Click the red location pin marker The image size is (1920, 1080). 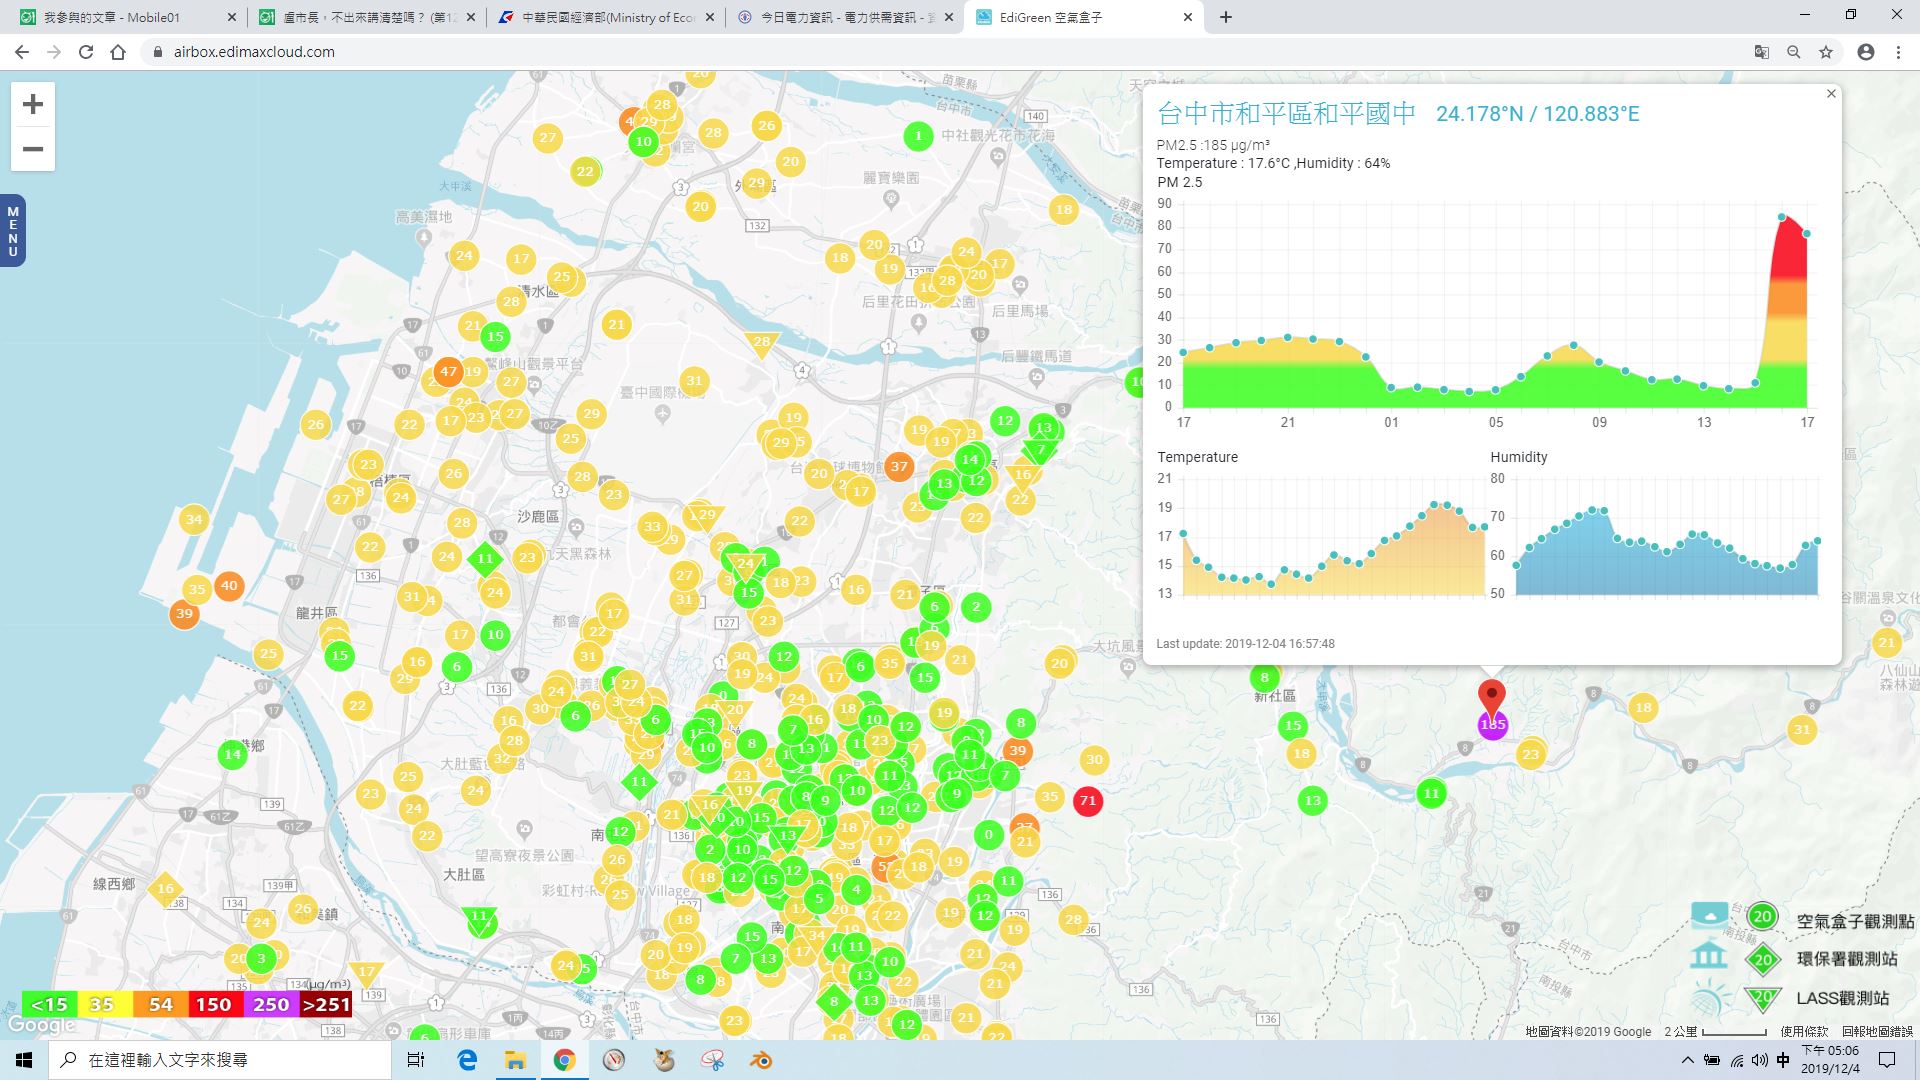point(1491,697)
